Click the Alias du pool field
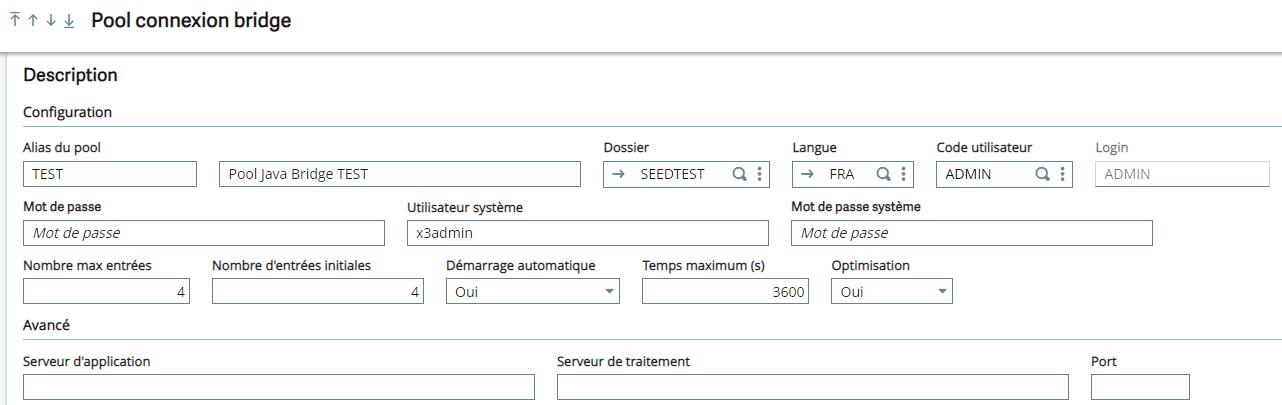The height and width of the screenshot is (405, 1282). pyautogui.click(x=110, y=174)
